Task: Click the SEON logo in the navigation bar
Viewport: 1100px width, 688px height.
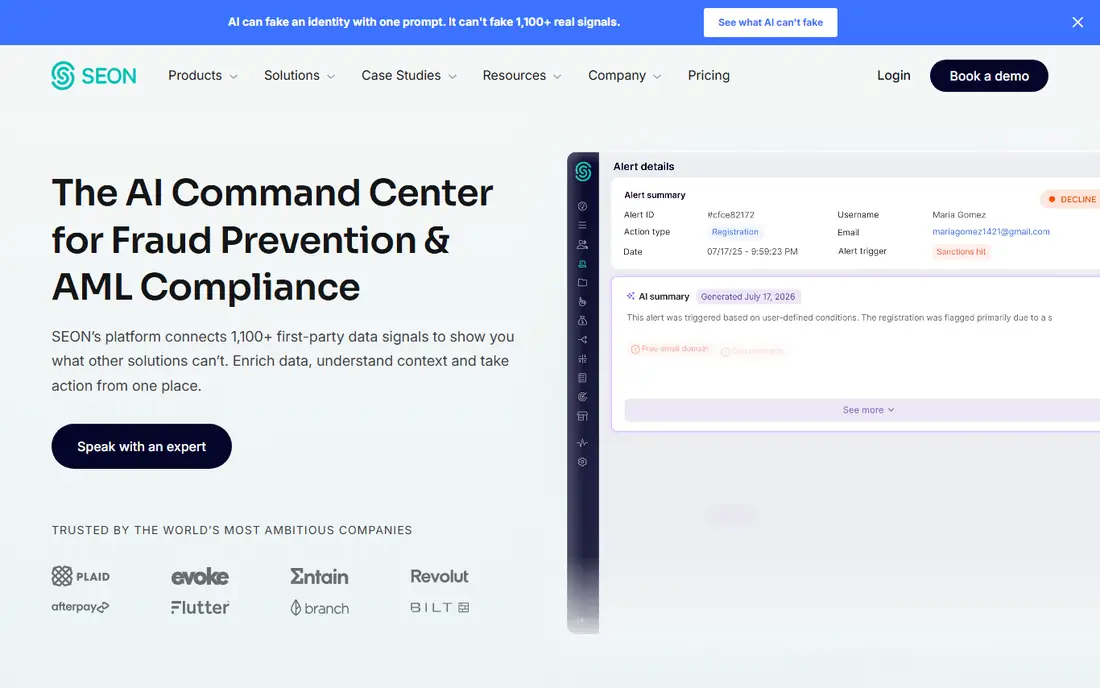Action: point(94,76)
